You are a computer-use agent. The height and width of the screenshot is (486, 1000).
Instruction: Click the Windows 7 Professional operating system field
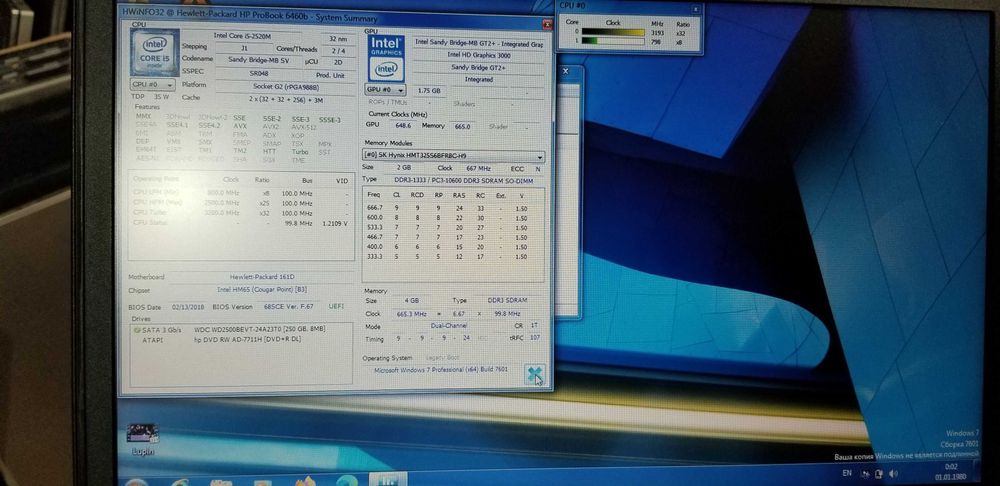coord(441,369)
